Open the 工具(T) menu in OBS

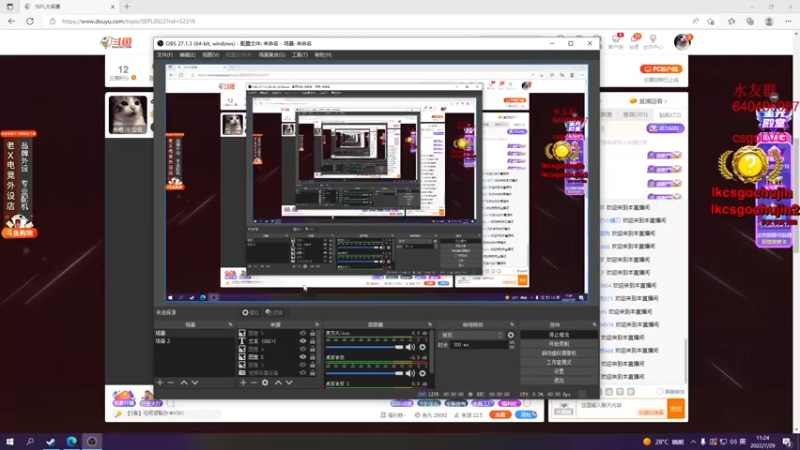click(x=299, y=55)
